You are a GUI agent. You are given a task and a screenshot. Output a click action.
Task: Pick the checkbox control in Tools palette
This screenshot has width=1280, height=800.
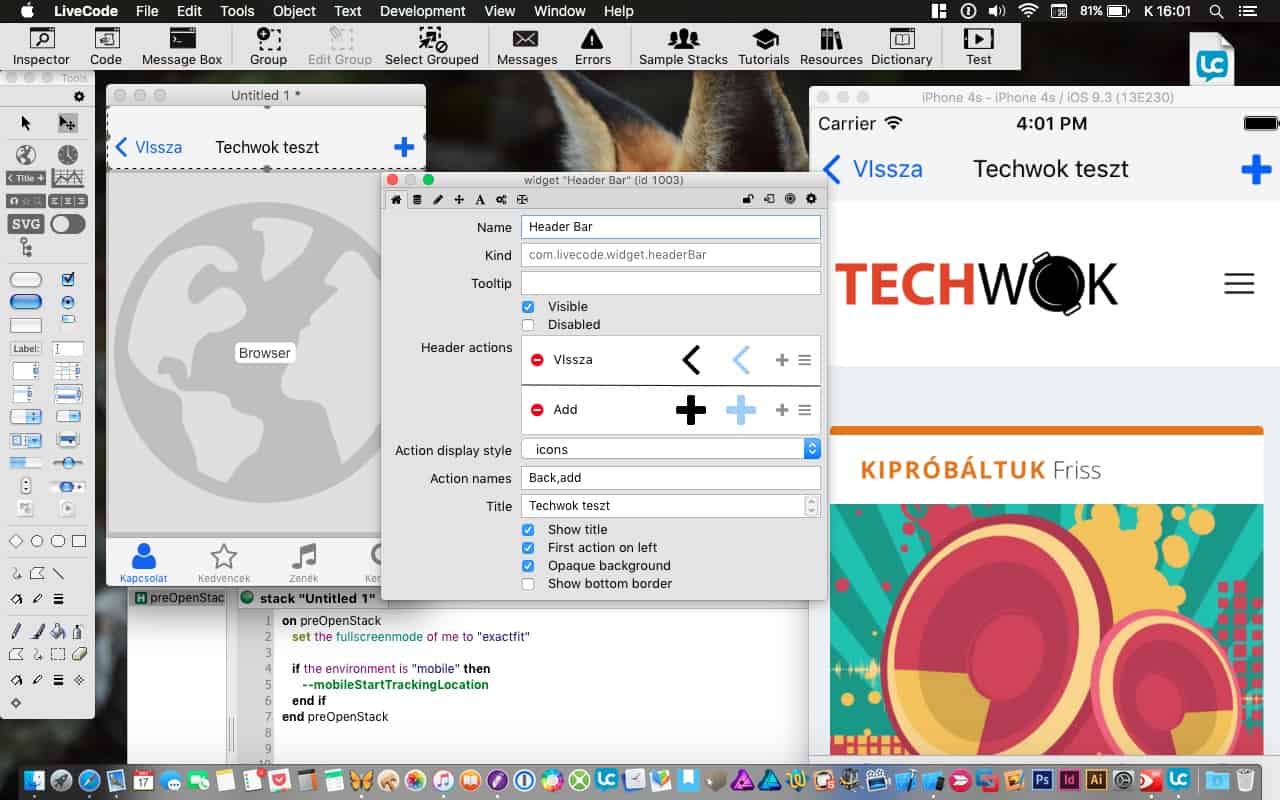pos(68,279)
